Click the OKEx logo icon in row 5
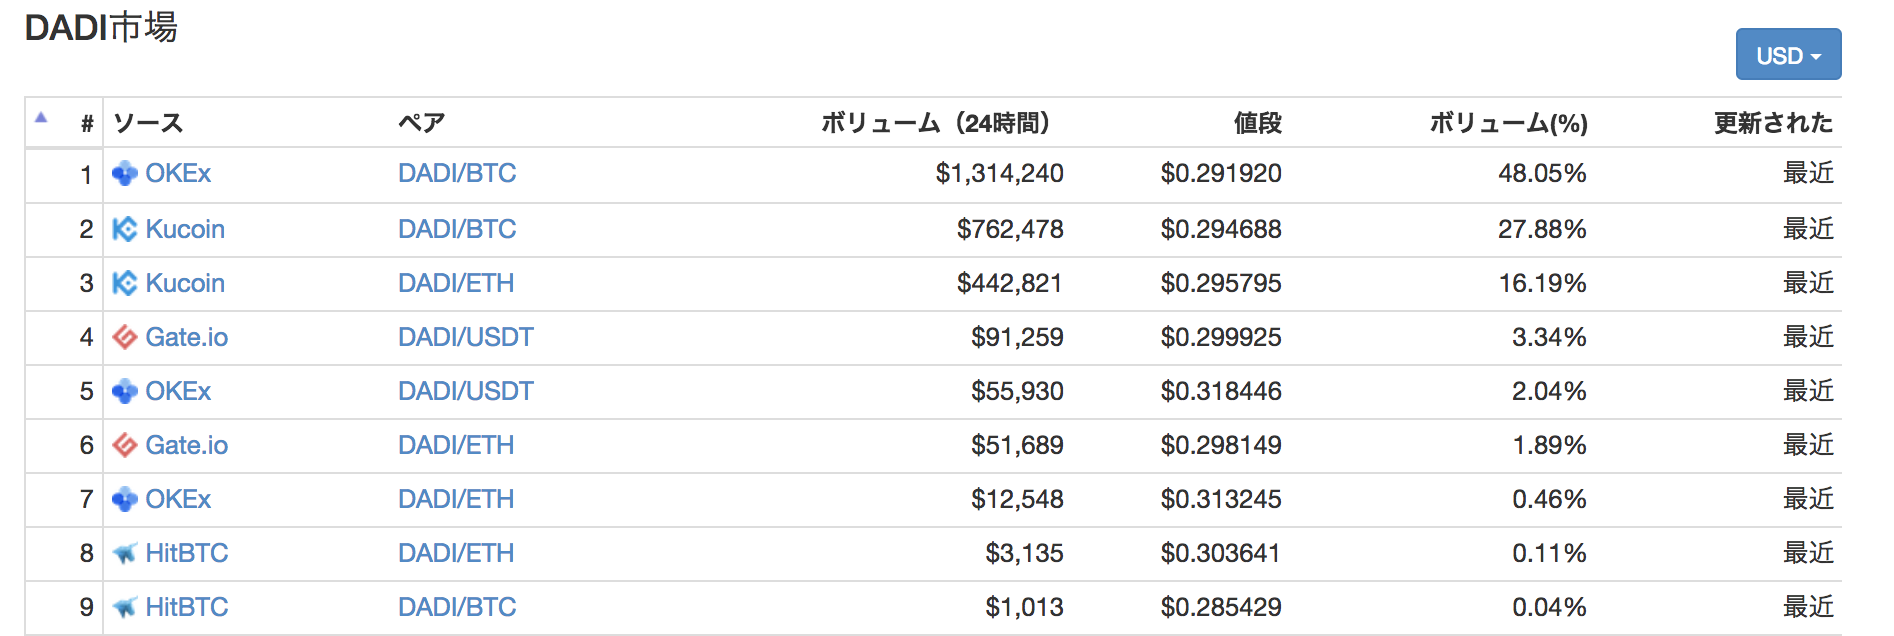 [124, 392]
